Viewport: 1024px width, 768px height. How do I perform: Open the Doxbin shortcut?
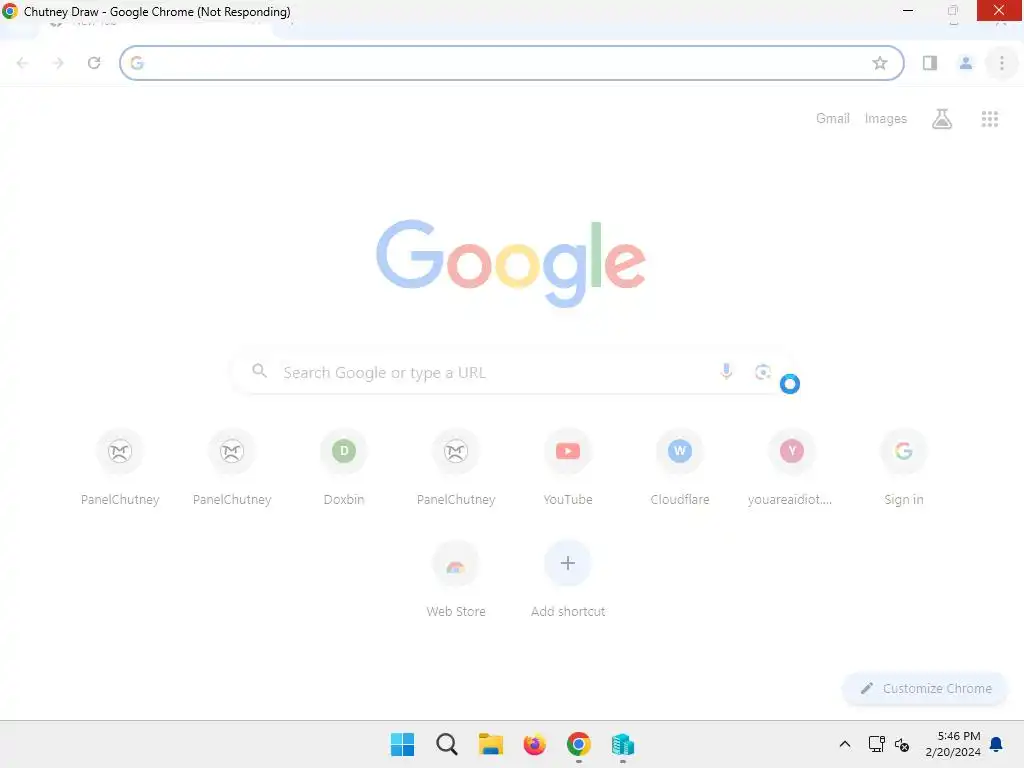click(344, 467)
